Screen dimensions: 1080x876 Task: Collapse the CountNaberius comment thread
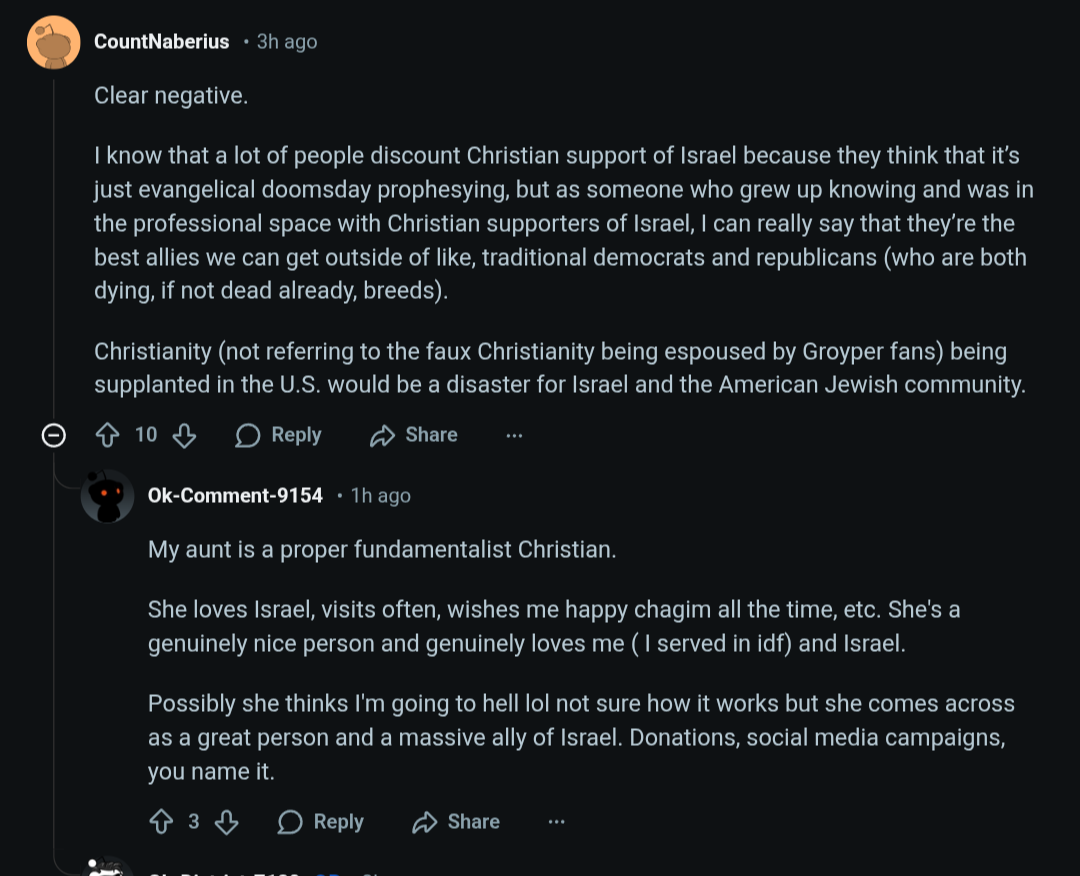coord(54,435)
